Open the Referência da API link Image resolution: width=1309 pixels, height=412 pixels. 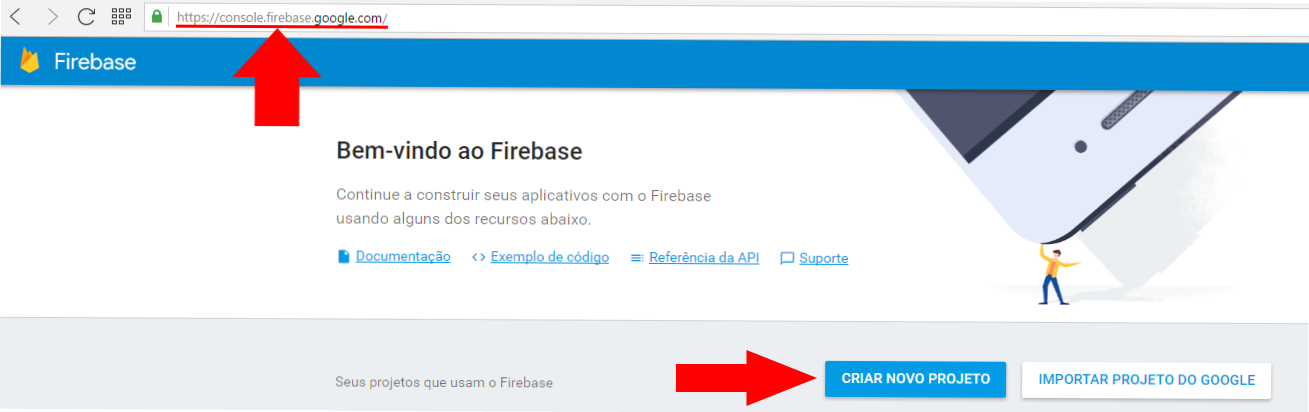(x=704, y=257)
